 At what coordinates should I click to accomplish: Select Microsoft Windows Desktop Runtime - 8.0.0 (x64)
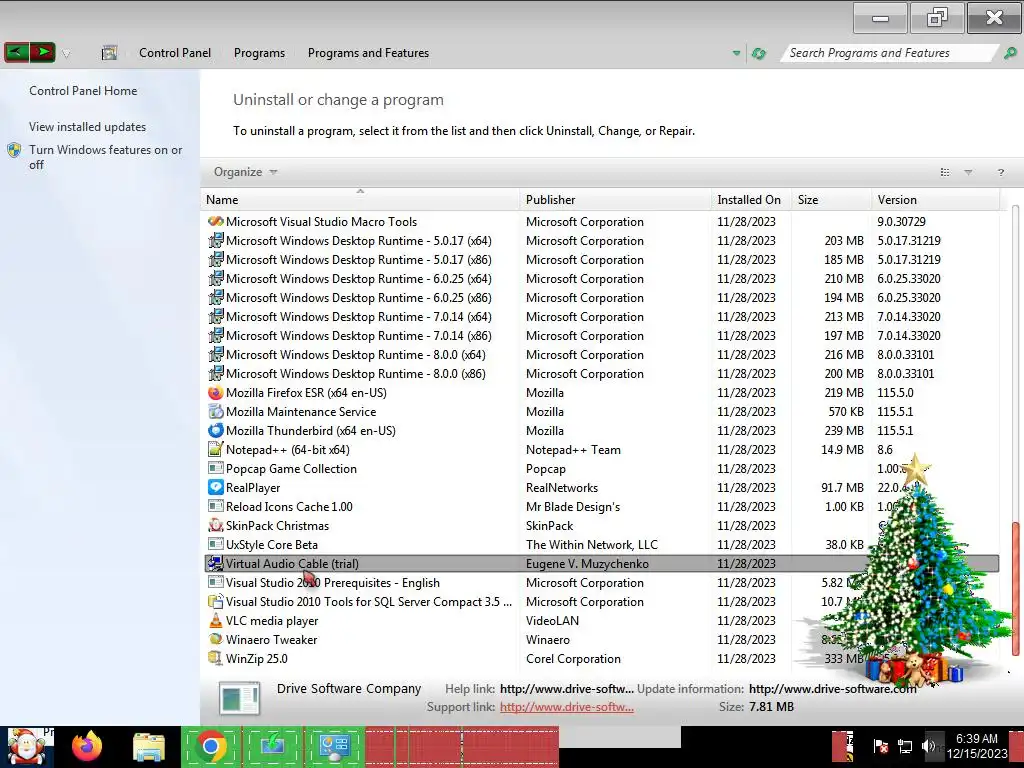pyautogui.click(x=356, y=355)
